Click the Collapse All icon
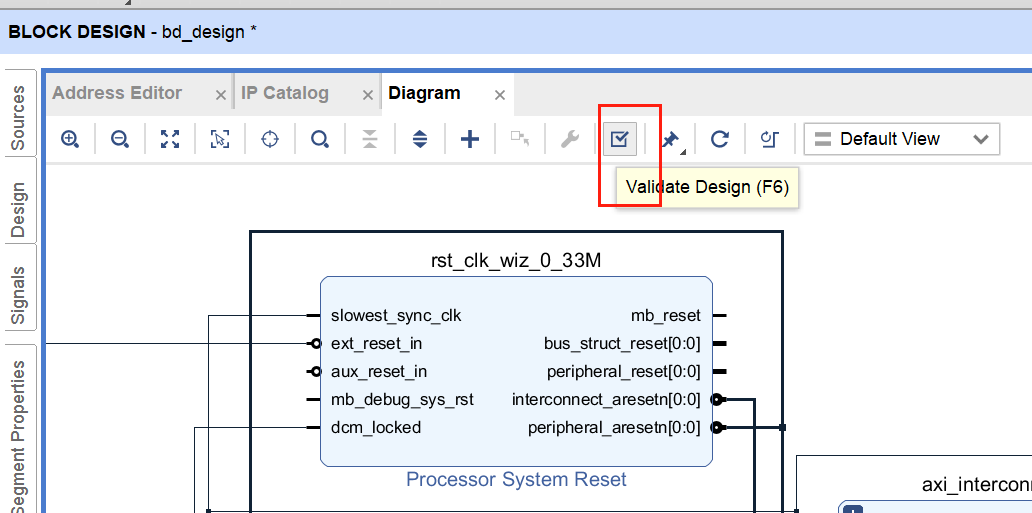The height and width of the screenshot is (513, 1032). [370, 139]
